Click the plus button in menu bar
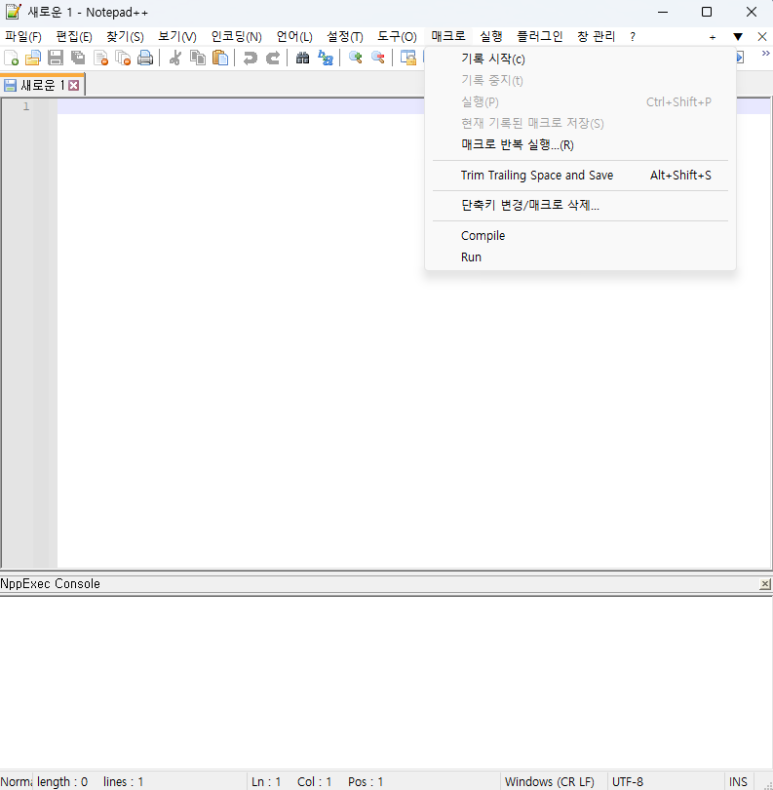The width and height of the screenshot is (773, 790). [x=713, y=37]
